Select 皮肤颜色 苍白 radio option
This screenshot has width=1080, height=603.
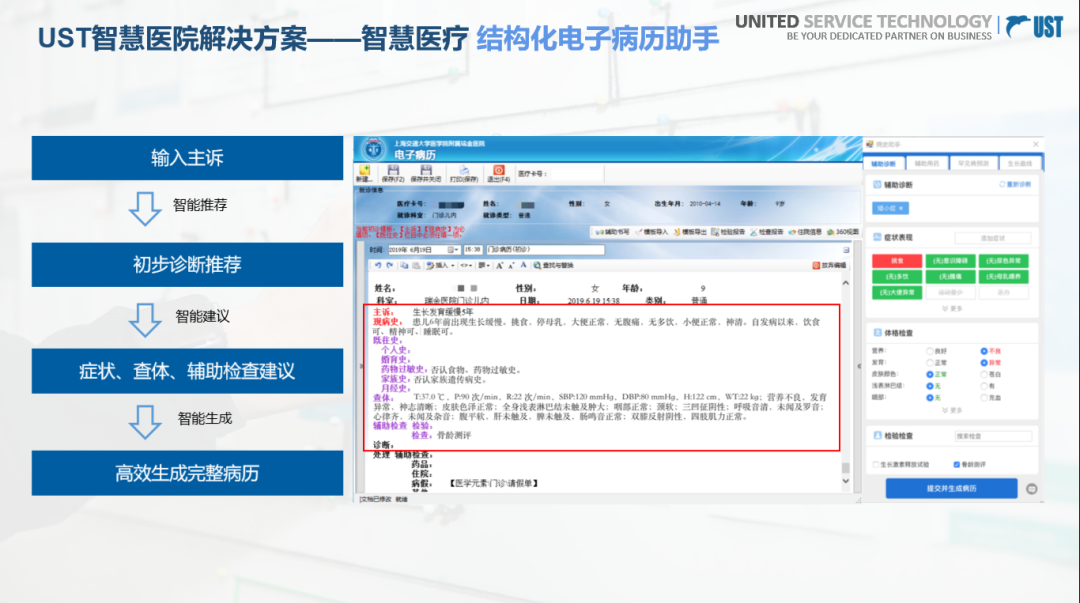[984, 374]
